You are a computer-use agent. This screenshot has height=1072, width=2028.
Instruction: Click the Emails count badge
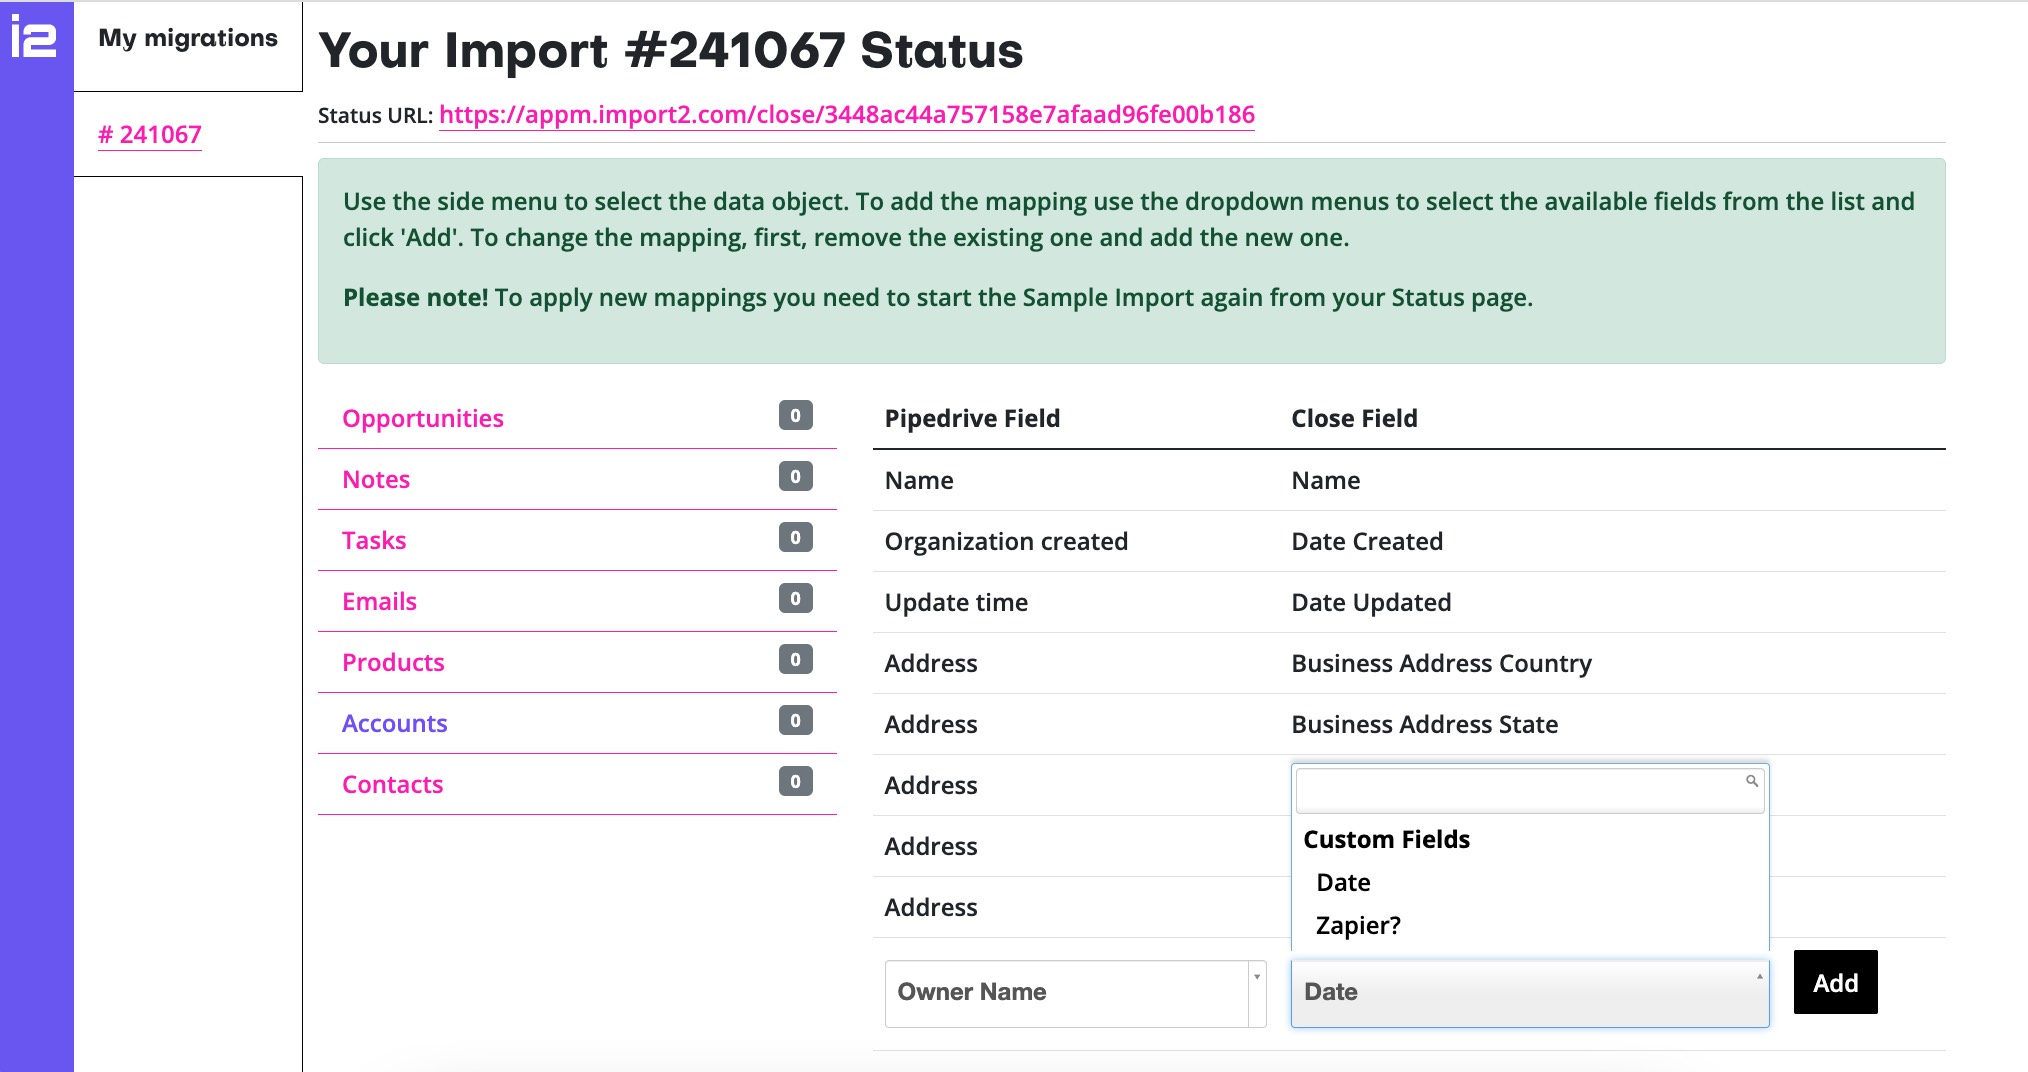click(796, 599)
